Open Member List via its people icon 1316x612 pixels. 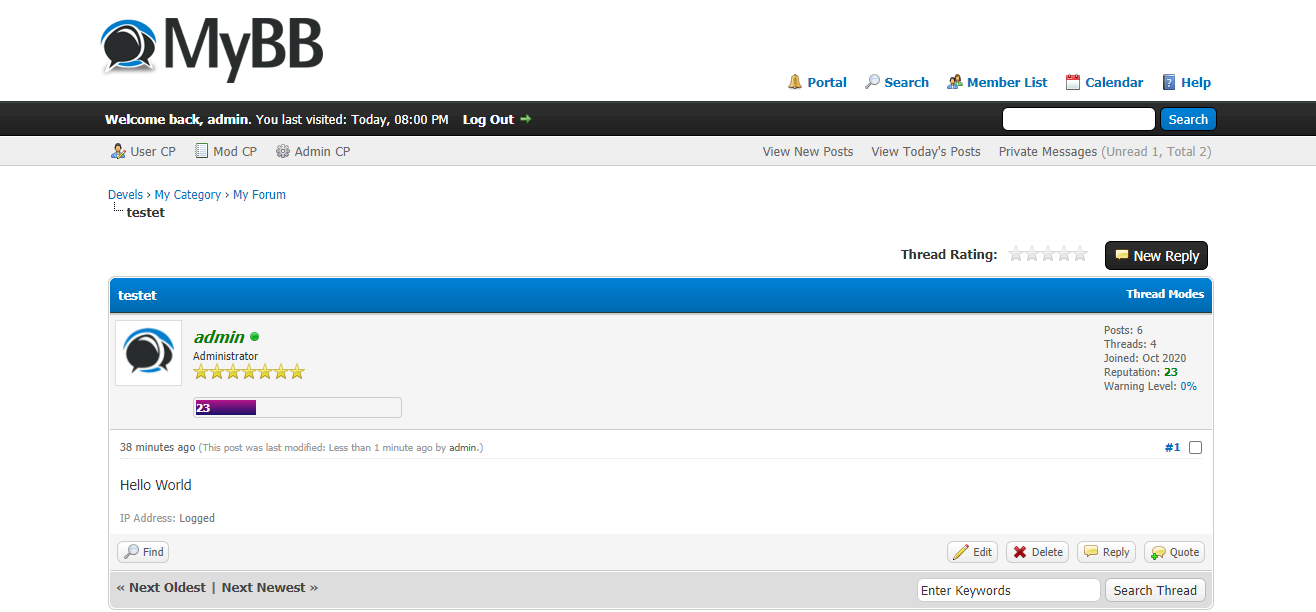pos(955,82)
